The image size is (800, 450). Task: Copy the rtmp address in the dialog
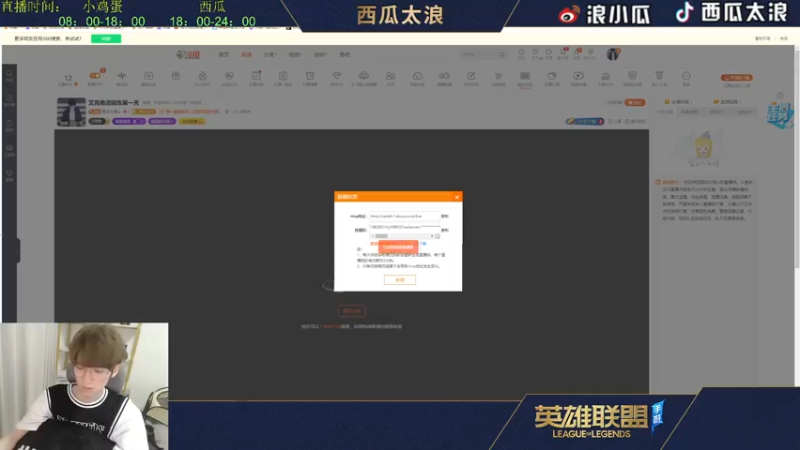coord(445,216)
